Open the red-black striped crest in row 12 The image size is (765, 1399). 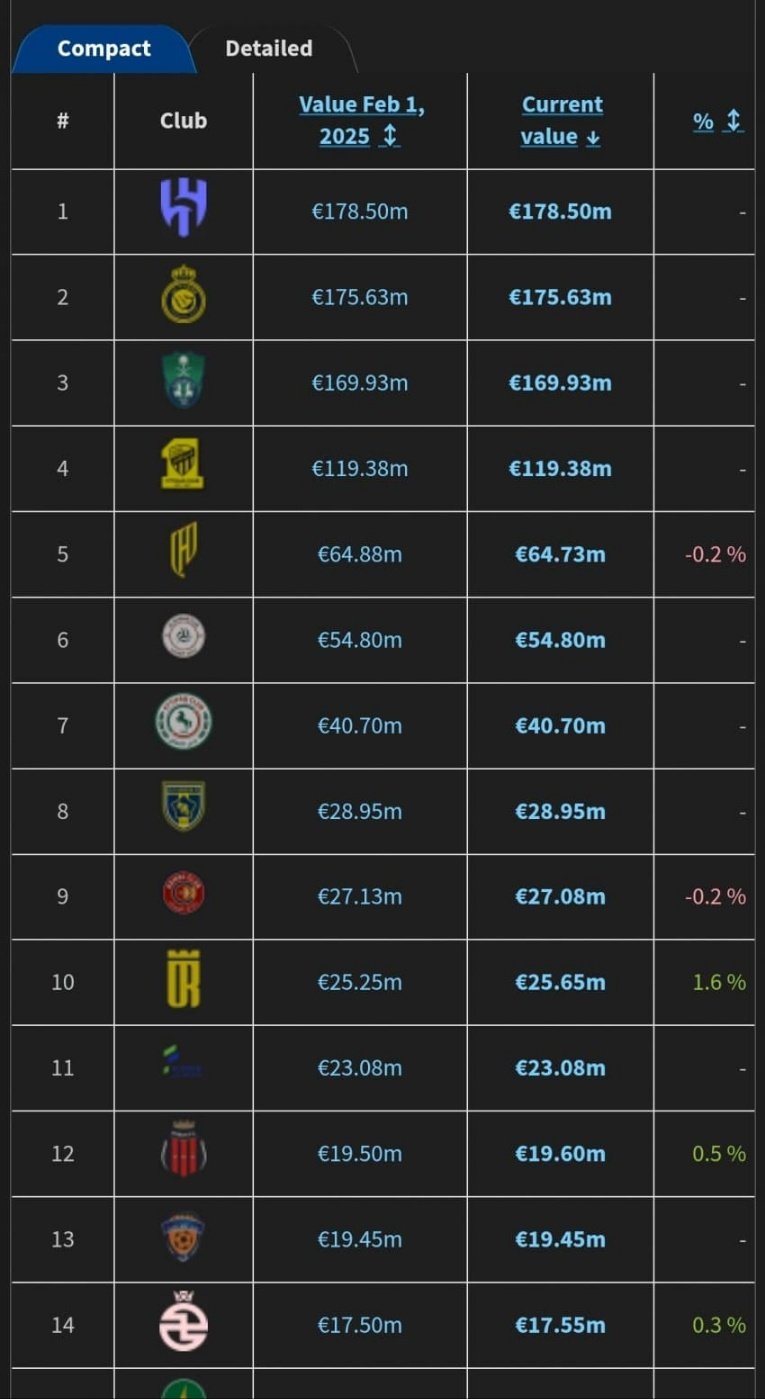point(183,1151)
